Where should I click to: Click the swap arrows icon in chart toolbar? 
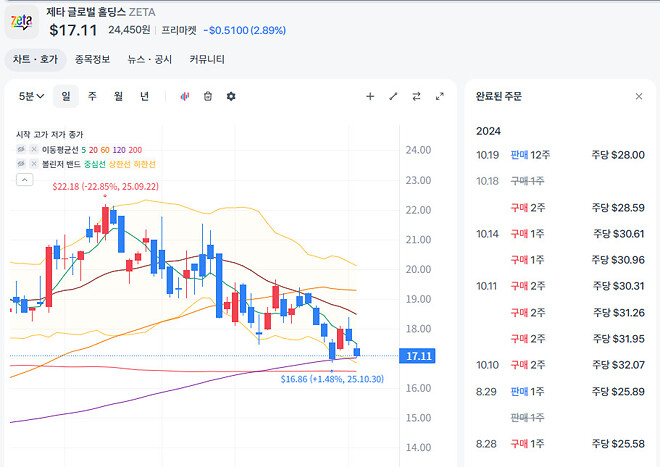click(x=416, y=96)
